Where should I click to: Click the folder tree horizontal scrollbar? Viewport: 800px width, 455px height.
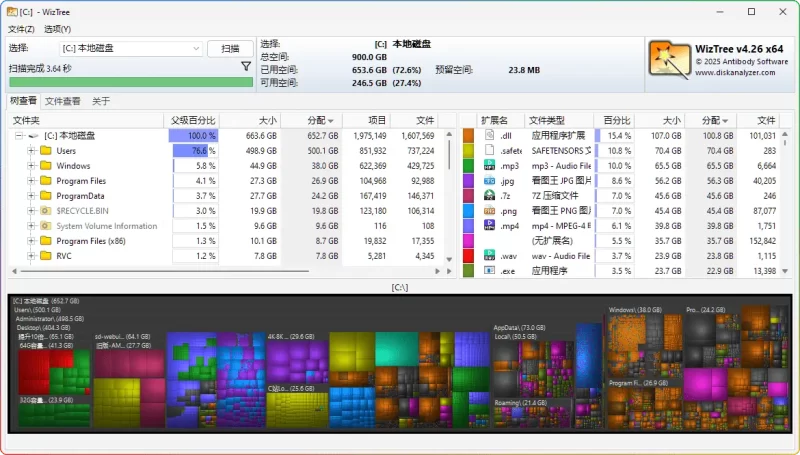(x=164, y=271)
